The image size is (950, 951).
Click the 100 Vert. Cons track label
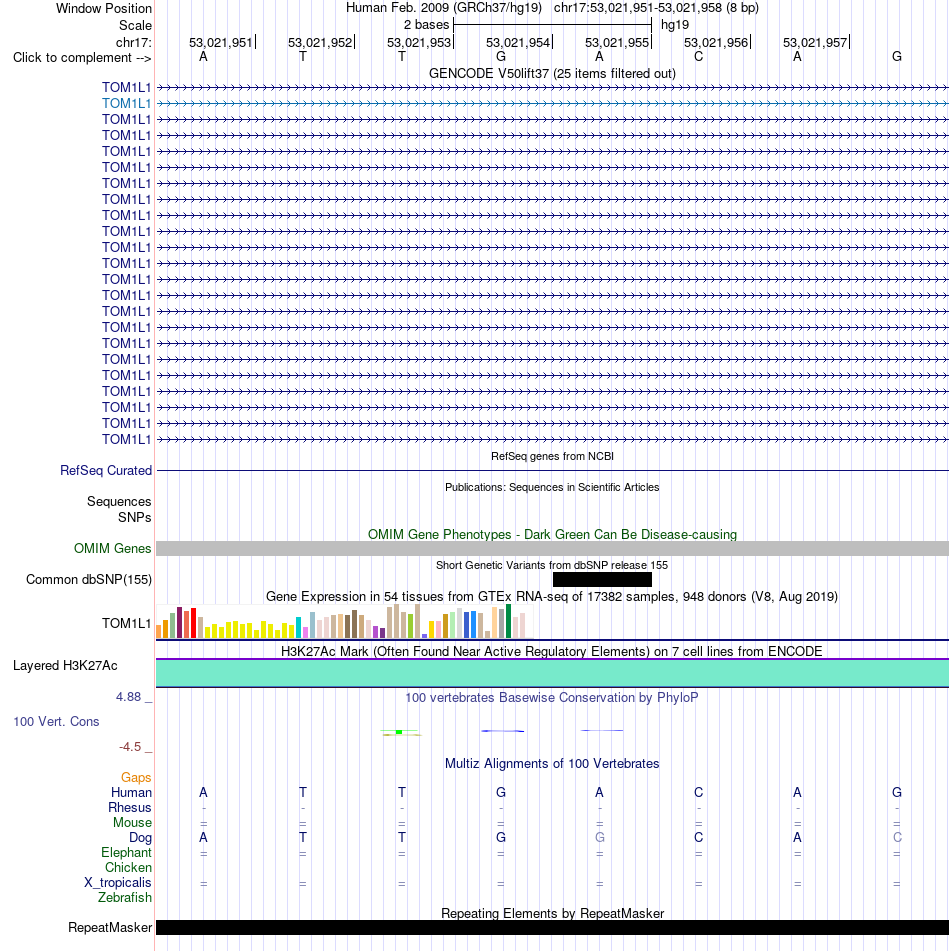56,722
